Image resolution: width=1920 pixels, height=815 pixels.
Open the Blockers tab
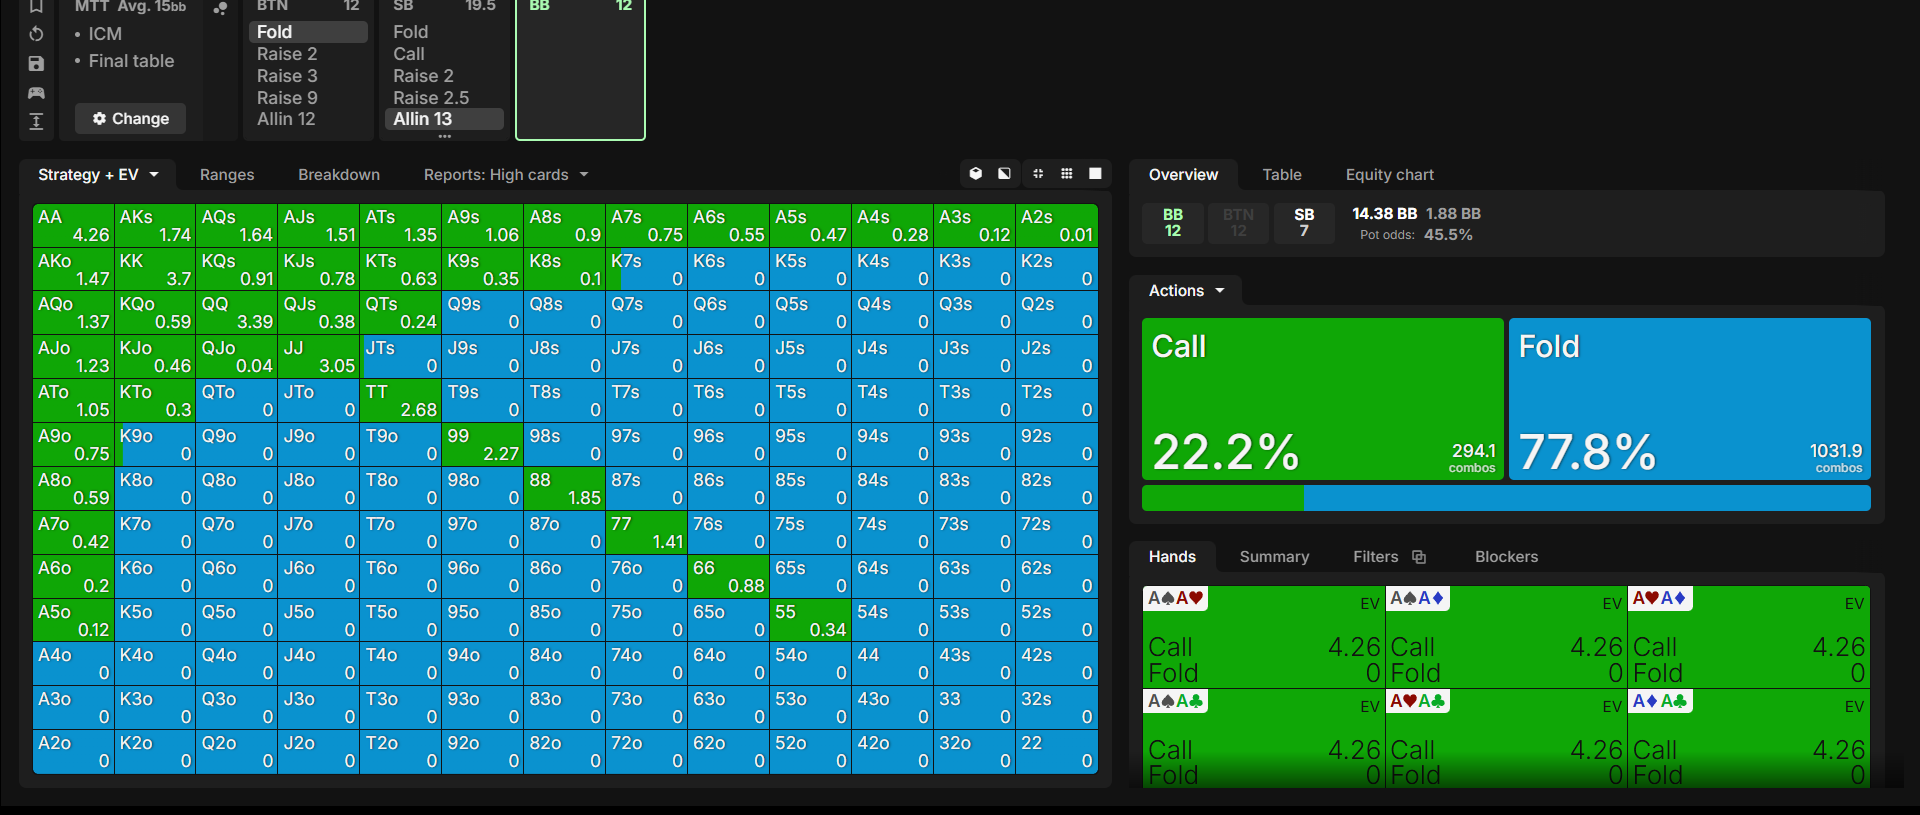click(x=1506, y=557)
